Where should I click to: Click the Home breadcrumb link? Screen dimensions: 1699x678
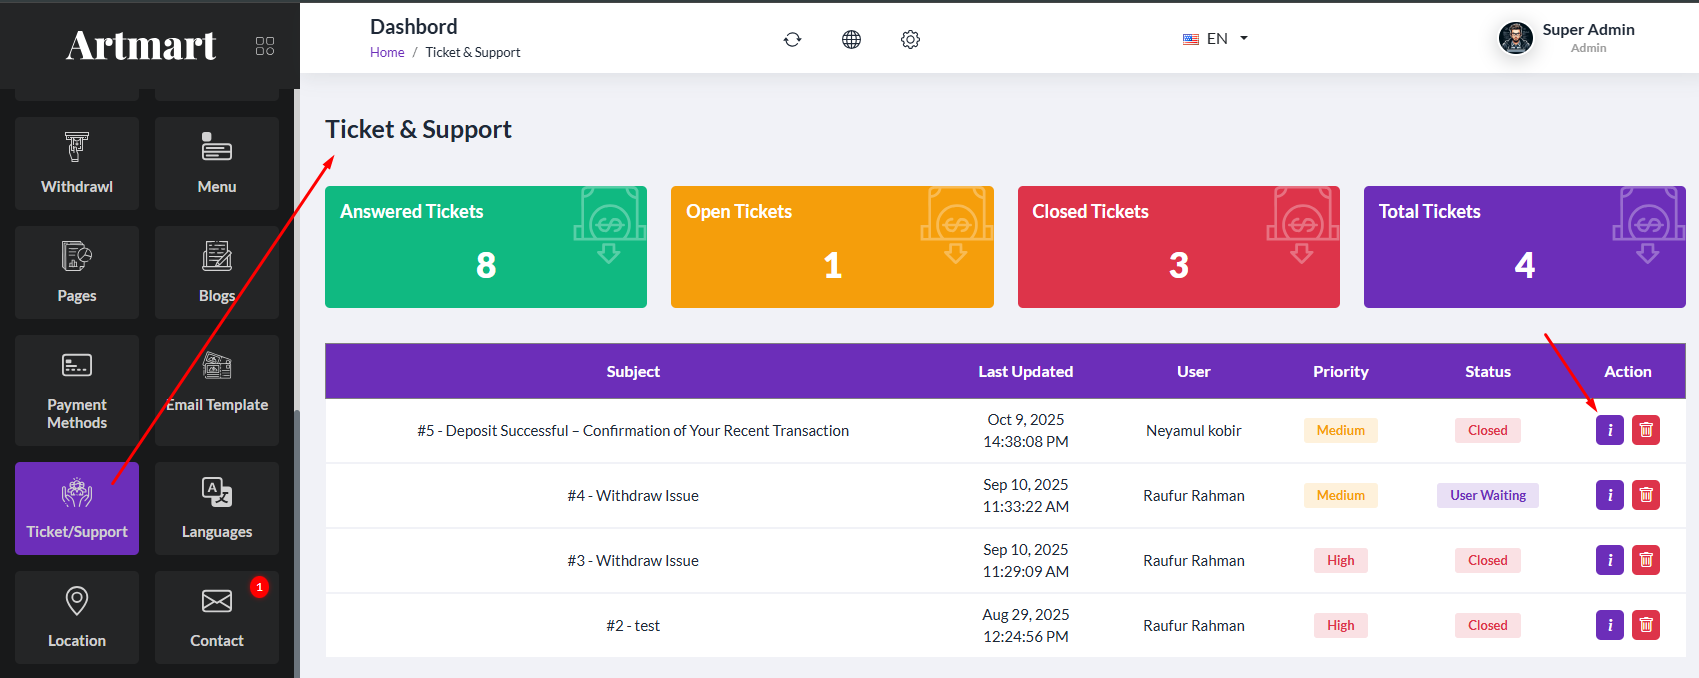pyautogui.click(x=387, y=53)
